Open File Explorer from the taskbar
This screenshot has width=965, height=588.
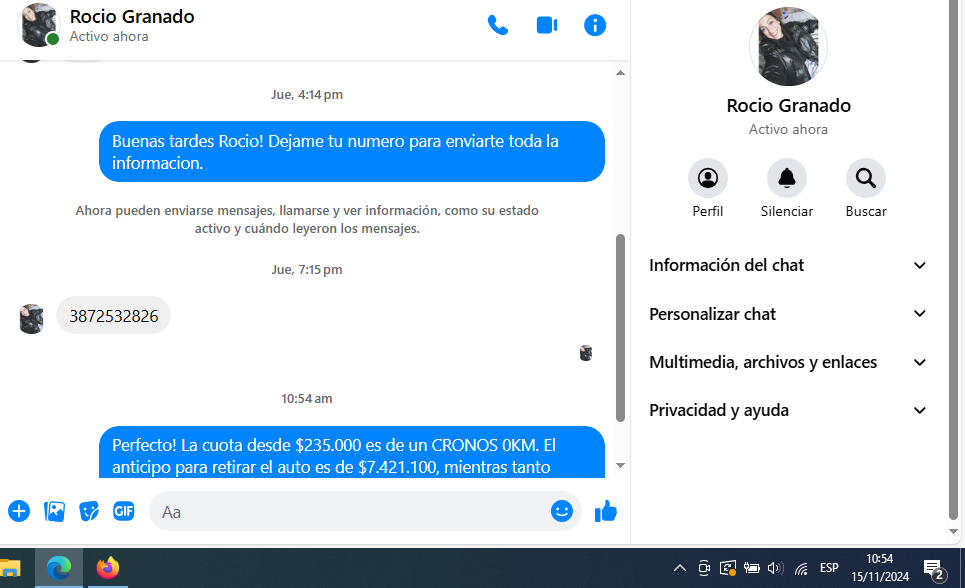click(x=10, y=568)
